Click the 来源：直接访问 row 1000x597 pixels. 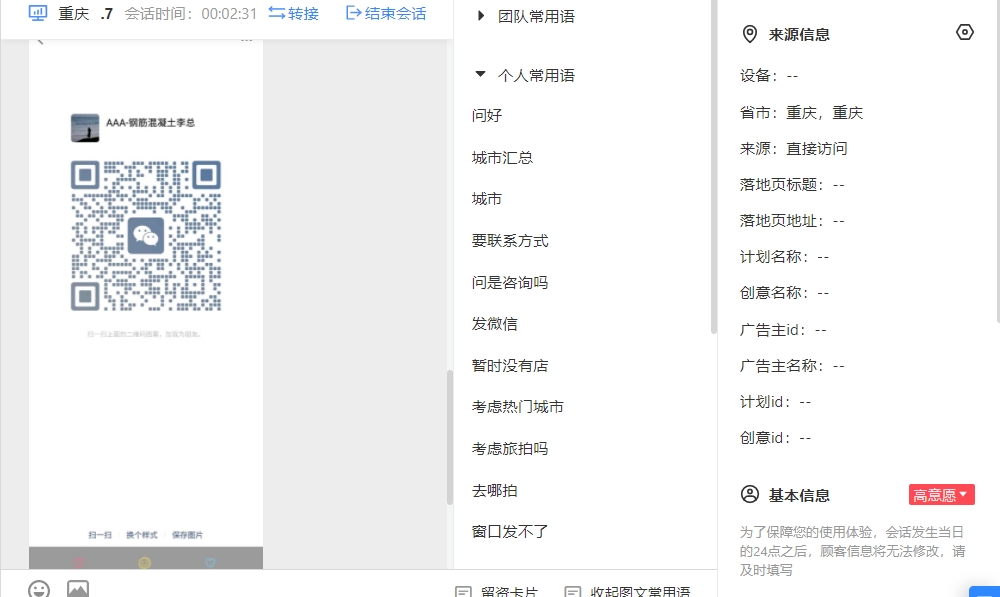(794, 149)
